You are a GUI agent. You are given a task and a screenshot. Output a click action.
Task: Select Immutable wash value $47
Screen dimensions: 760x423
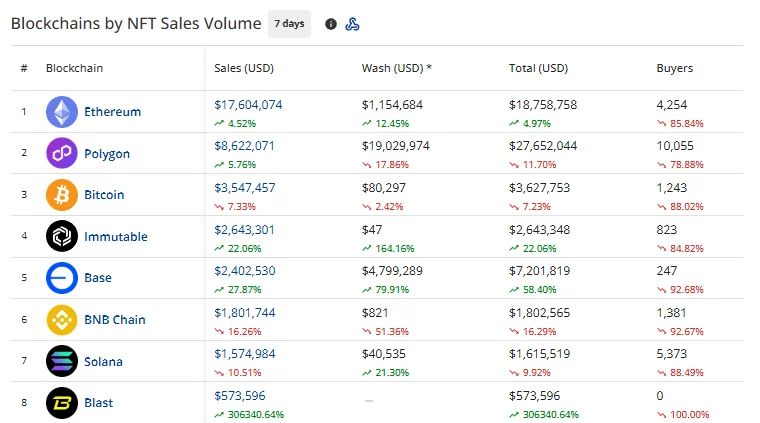pyautogui.click(x=372, y=229)
